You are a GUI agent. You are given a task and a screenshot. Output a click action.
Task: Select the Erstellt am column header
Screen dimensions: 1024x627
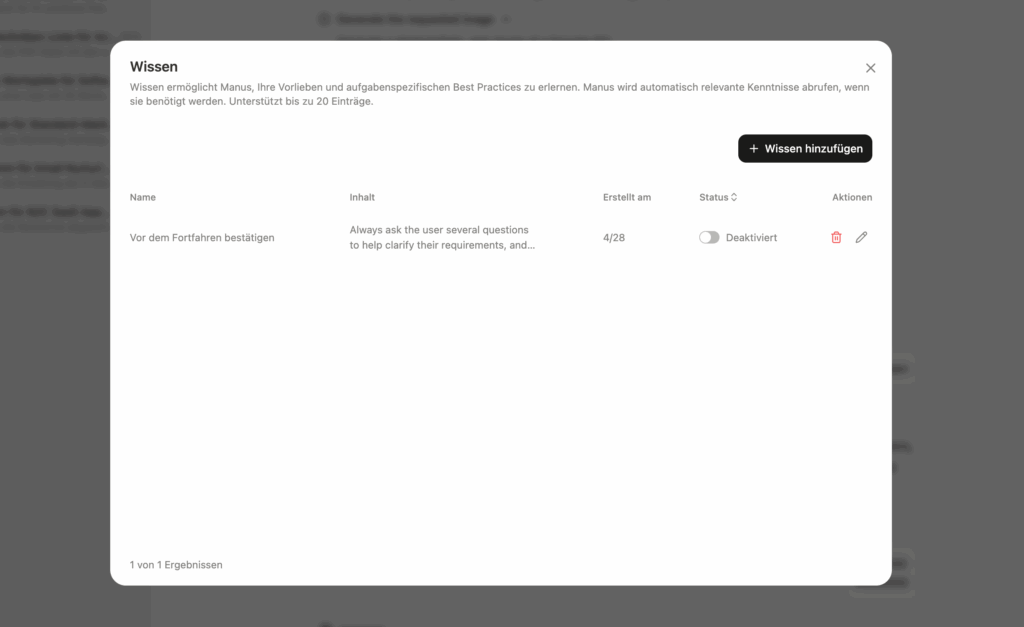[627, 197]
